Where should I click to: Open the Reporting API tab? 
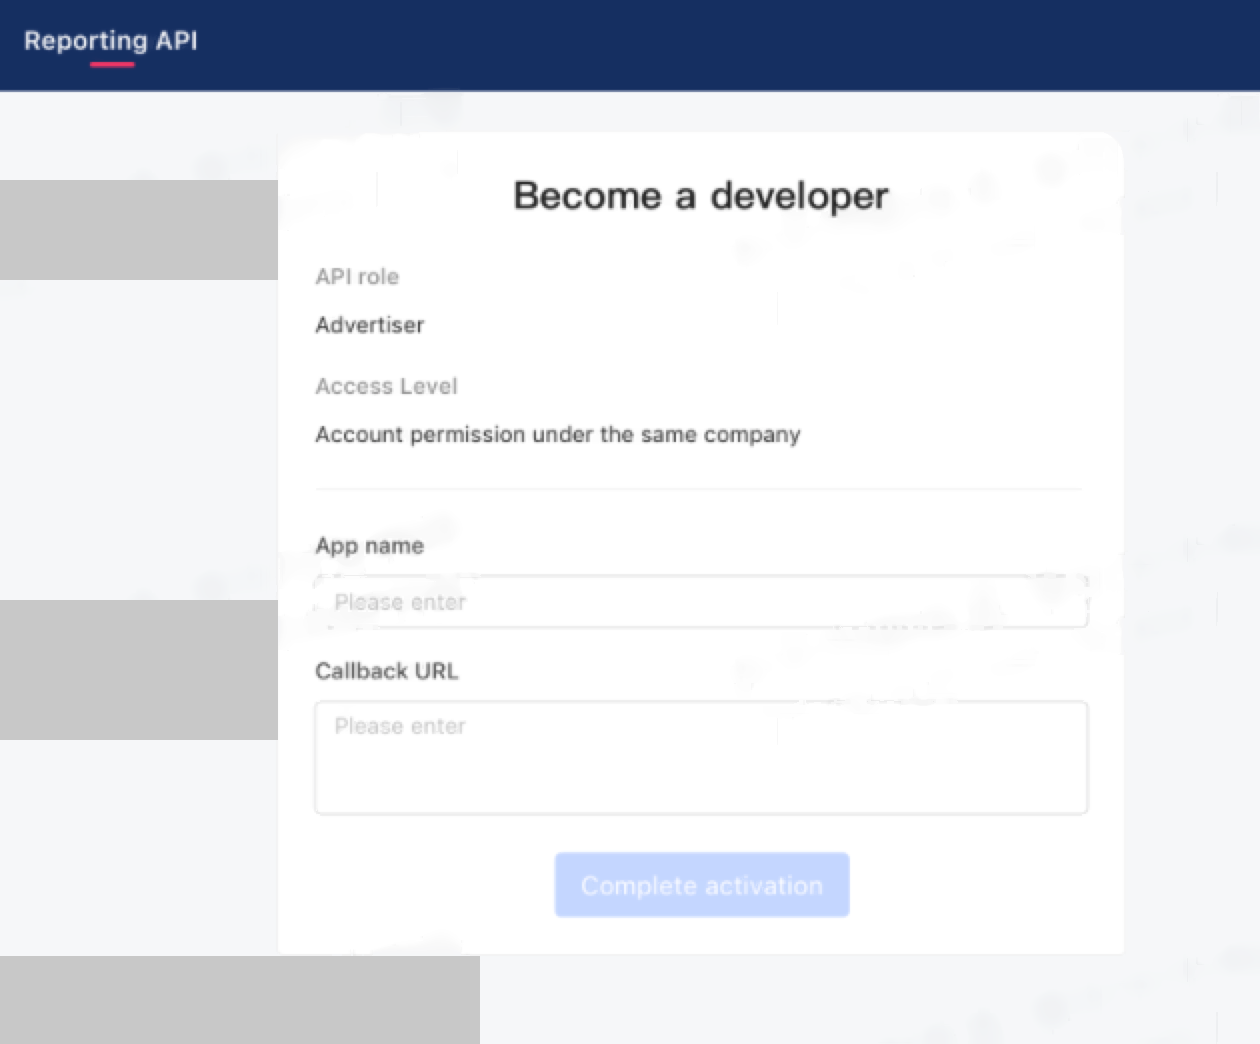111,41
